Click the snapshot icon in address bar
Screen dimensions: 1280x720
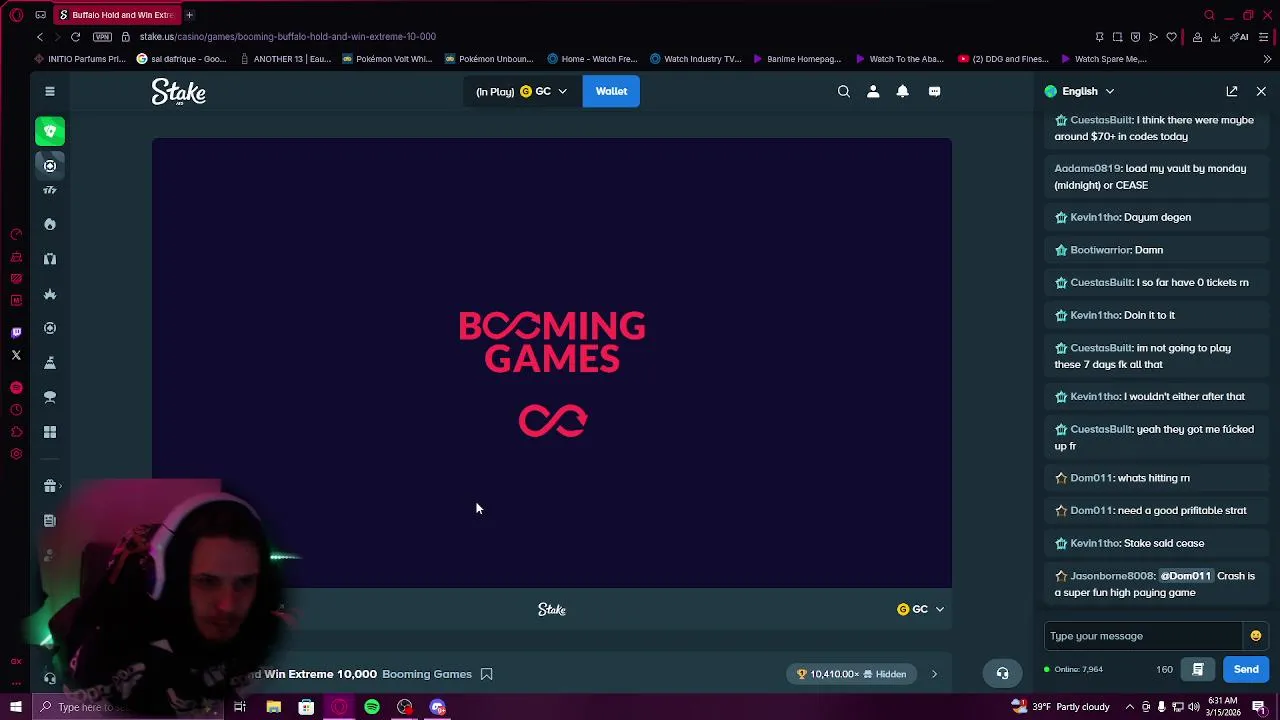[x=1117, y=37]
